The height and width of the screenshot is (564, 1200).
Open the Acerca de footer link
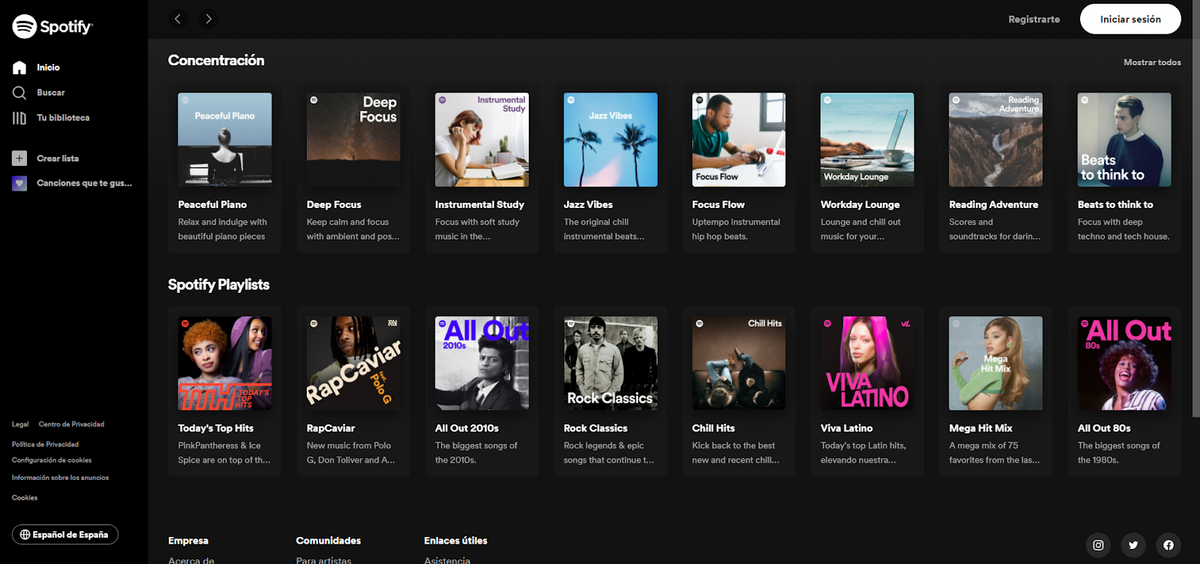coord(191,560)
